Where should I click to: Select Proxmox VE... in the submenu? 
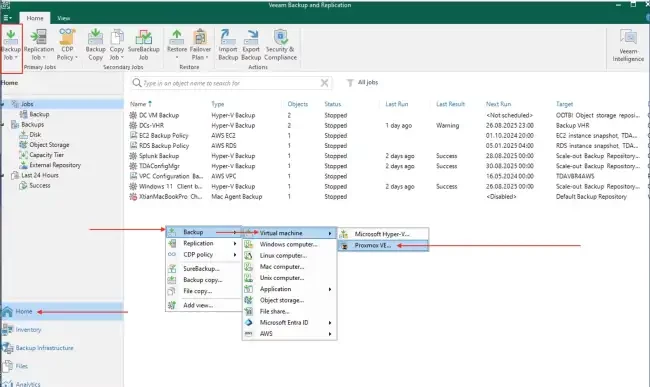383,246
